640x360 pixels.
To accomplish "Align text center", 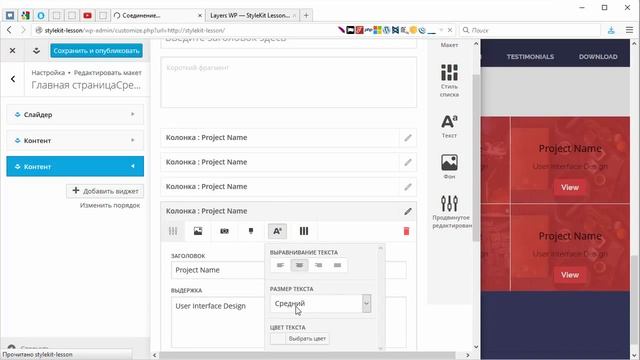I will tap(299, 265).
